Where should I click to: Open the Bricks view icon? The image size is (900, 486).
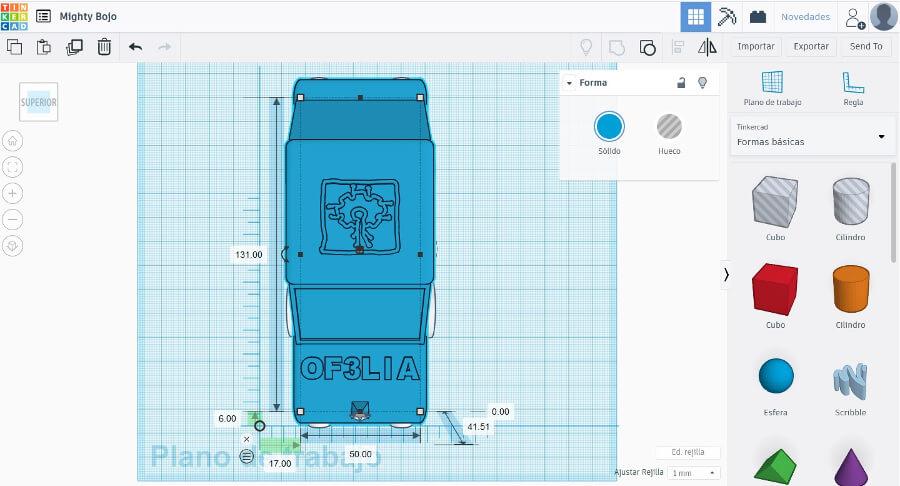pos(759,16)
